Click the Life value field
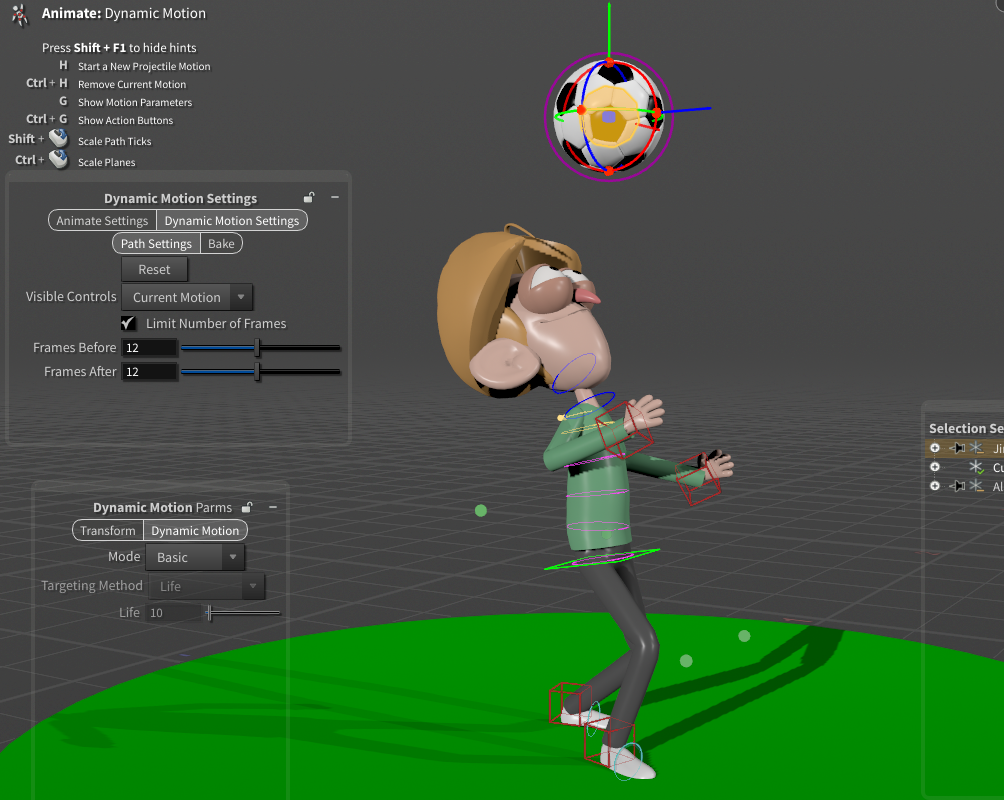The width and height of the screenshot is (1004, 800). (x=174, y=613)
